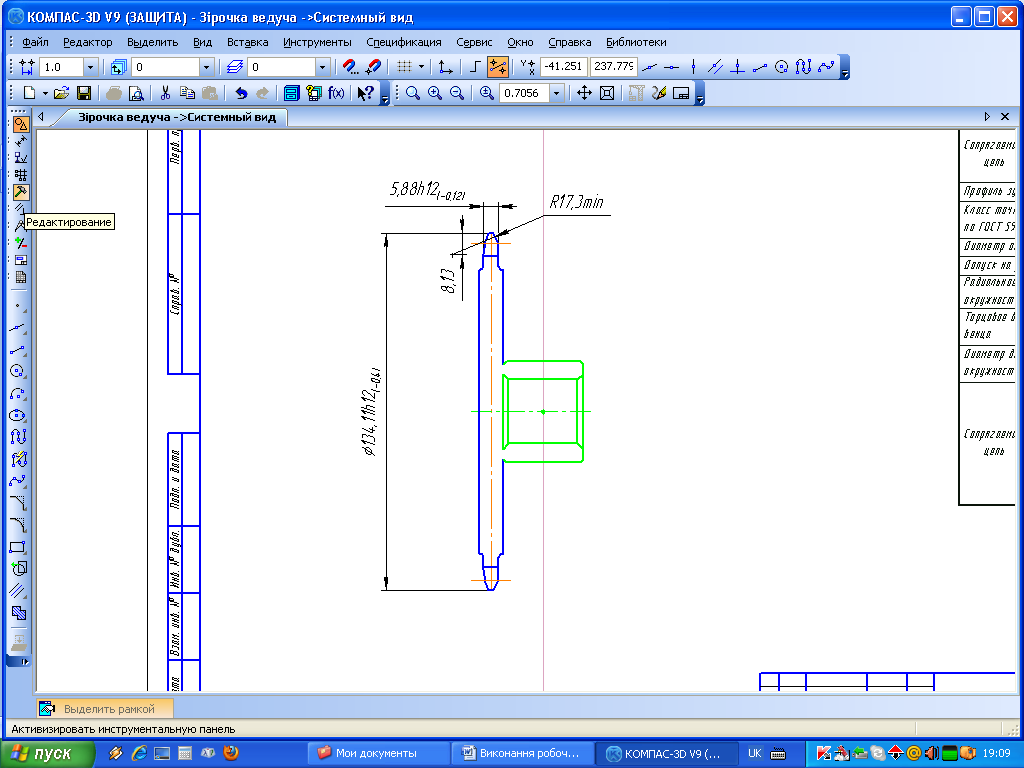Open the current scale 1.0 dropdown
Viewport: 1024px width, 768px height.
(91, 67)
